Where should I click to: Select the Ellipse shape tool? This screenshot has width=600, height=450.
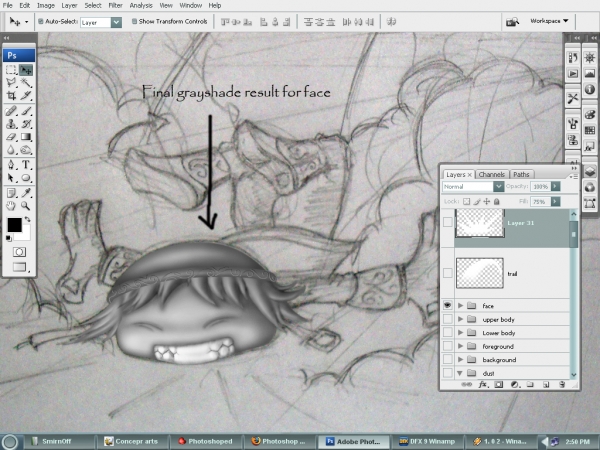coord(26,178)
